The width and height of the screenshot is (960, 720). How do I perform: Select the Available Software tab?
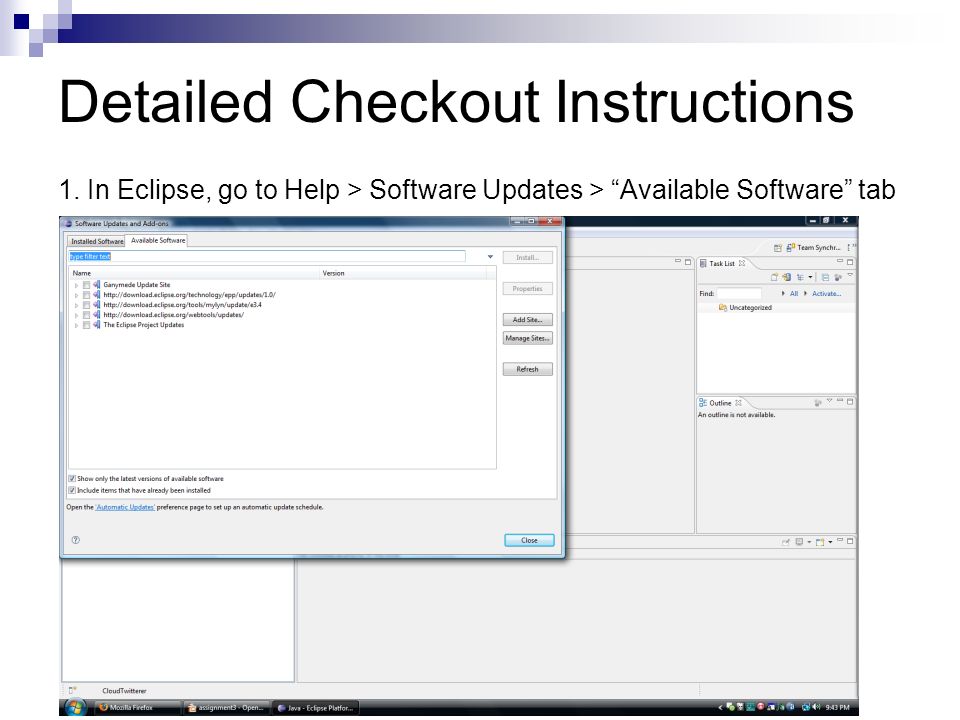[157, 241]
